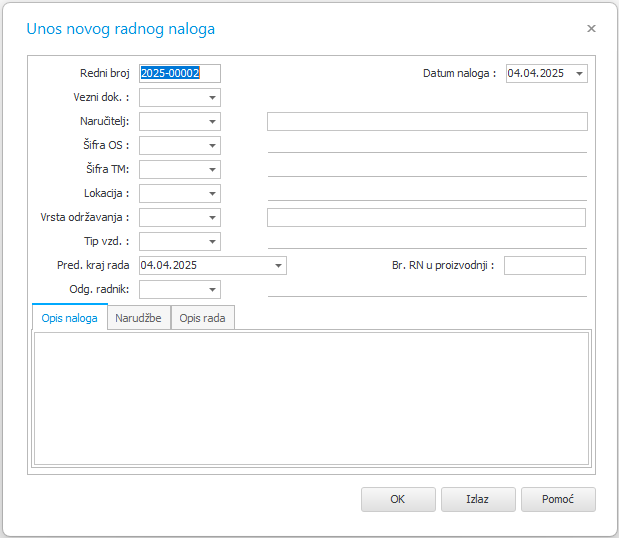
Task: Open help with the Pomoć button
Action: tap(558, 499)
